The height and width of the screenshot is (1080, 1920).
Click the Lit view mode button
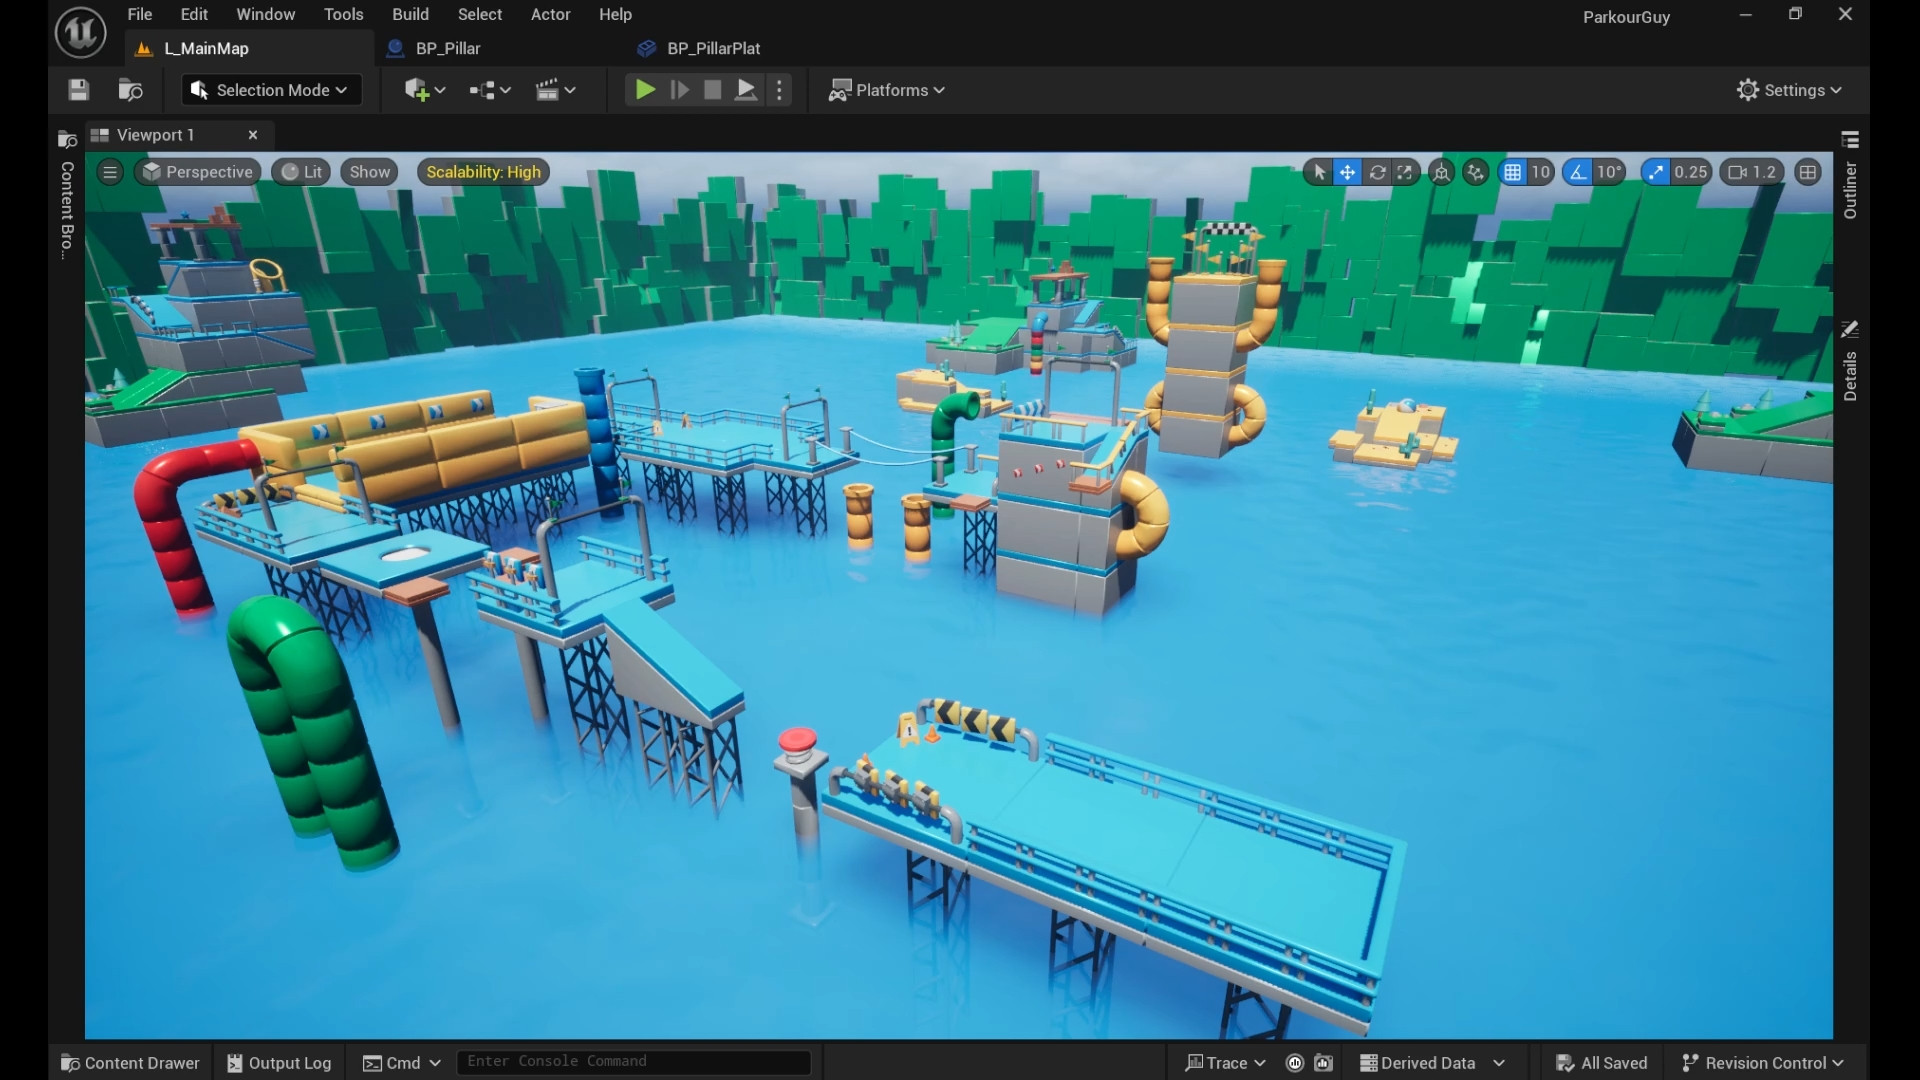302,172
